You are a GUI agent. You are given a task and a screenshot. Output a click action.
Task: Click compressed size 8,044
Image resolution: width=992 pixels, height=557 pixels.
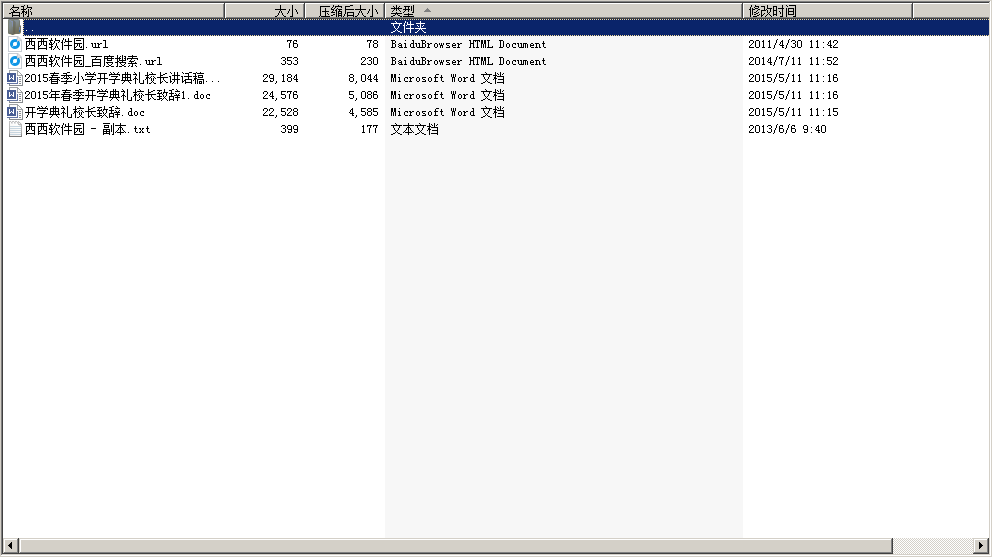(363, 78)
